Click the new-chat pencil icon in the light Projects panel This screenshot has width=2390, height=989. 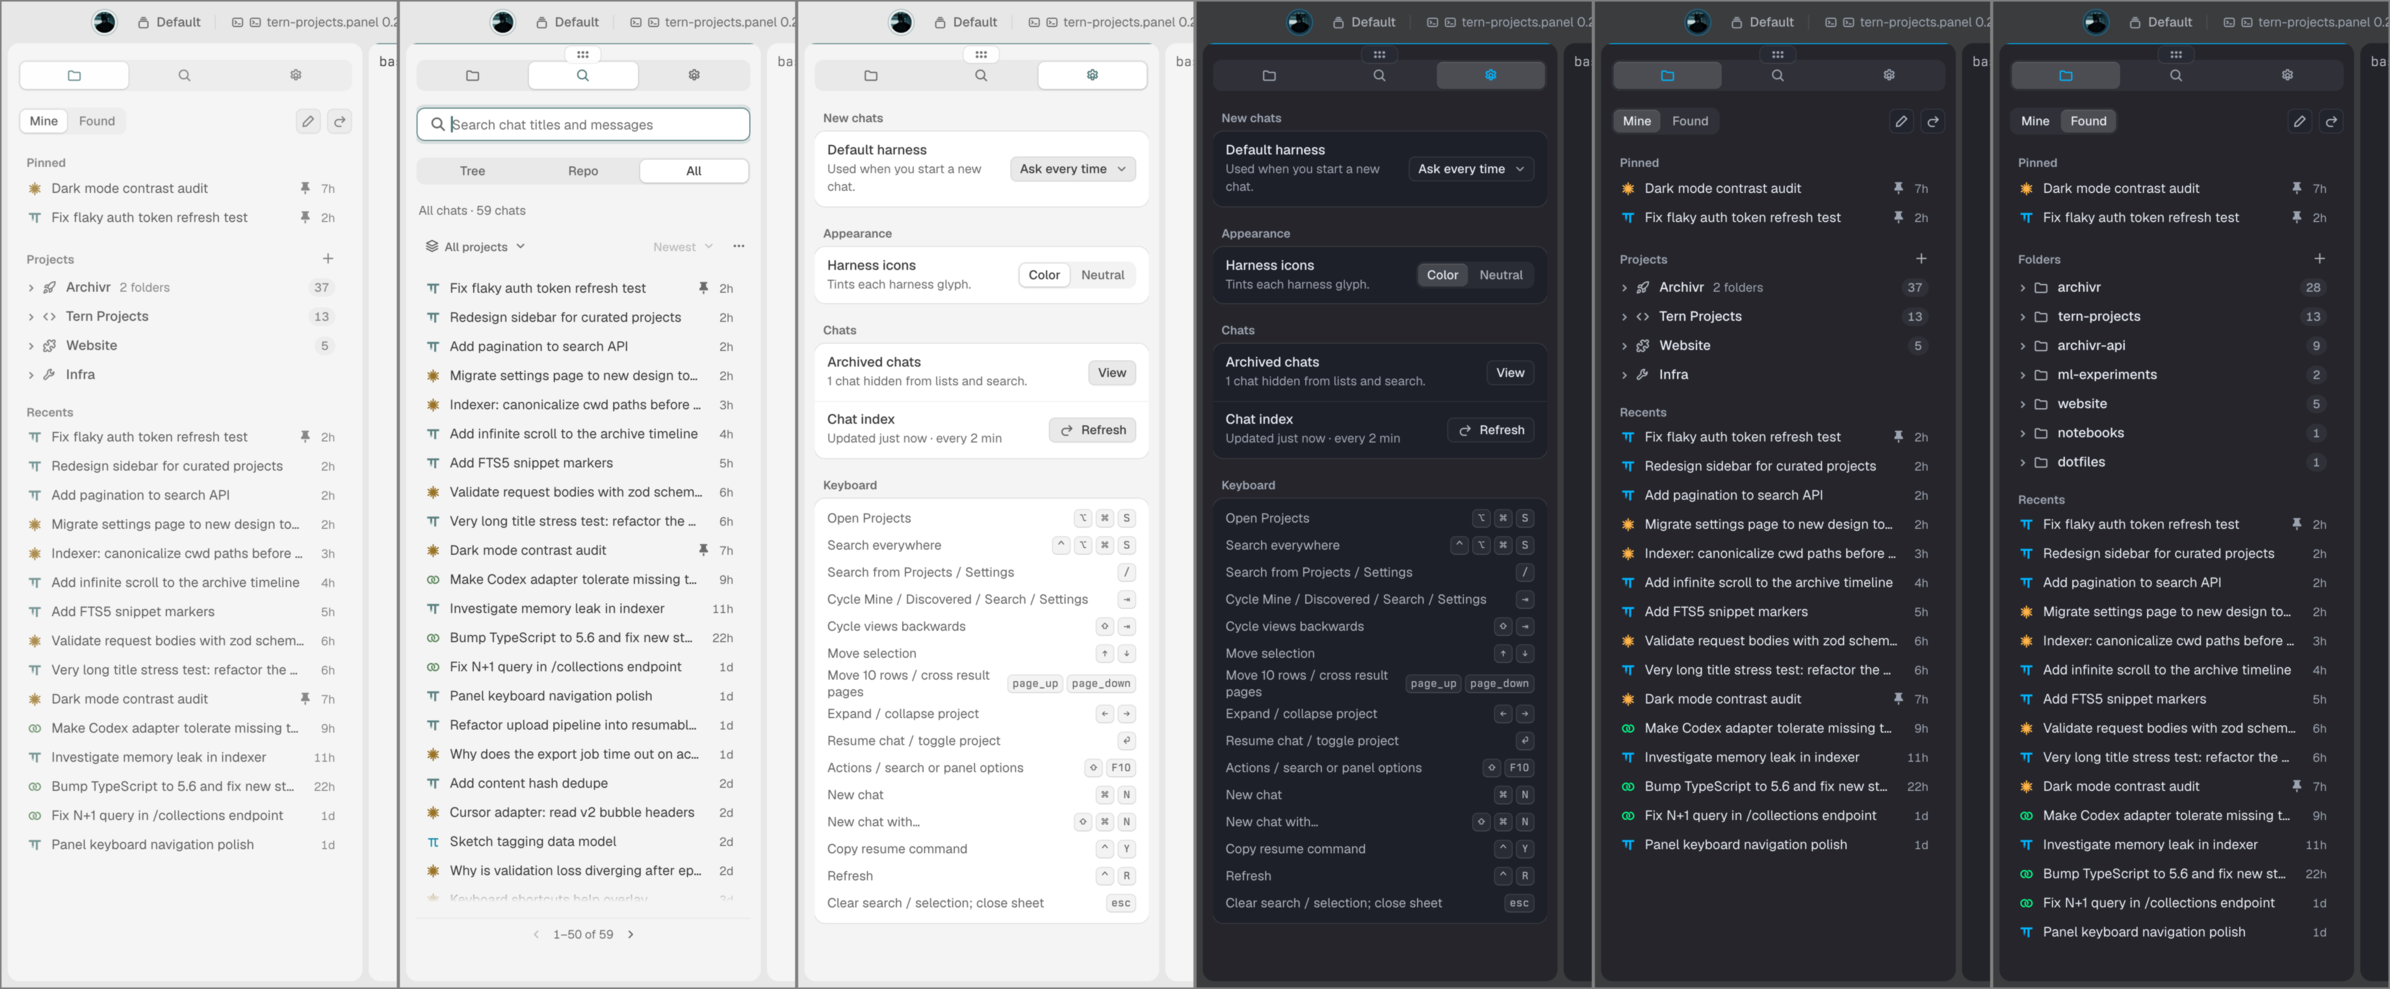point(308,121)
